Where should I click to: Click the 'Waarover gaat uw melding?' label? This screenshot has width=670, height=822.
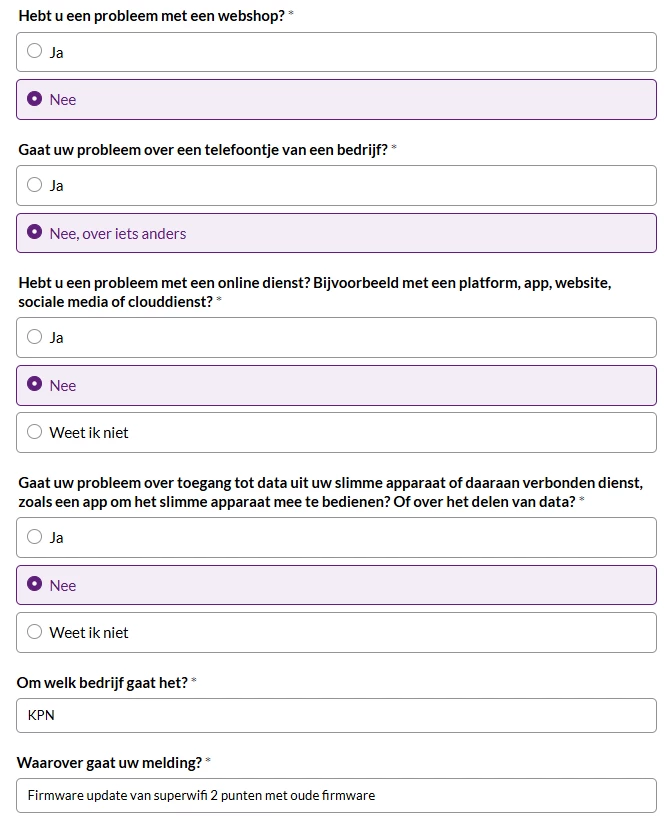point(109,763)
